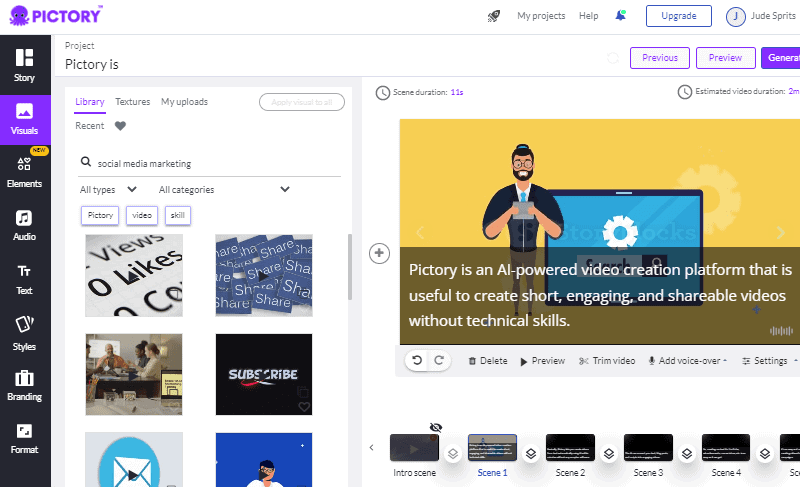Click Trim video option
The image size is (800, 487).
coord(607,361)
